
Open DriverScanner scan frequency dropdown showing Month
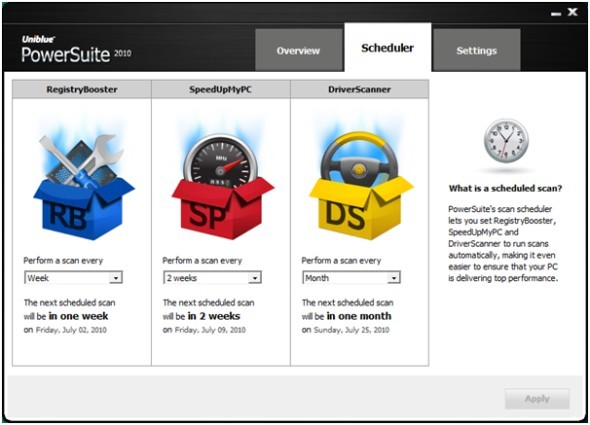click(351, 278)
